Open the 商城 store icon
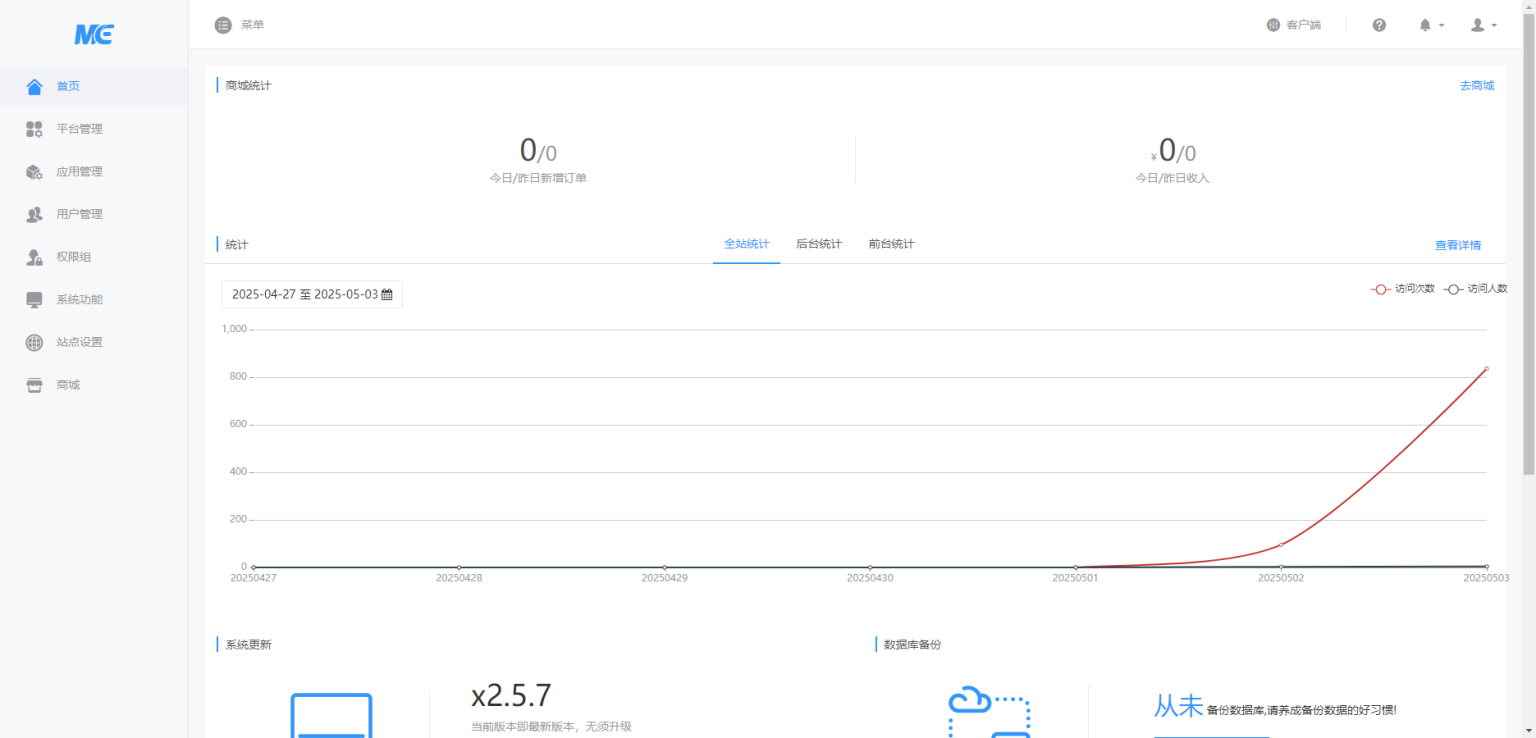The height and width of the screenshot is (738, 1536). pos(35,385)
